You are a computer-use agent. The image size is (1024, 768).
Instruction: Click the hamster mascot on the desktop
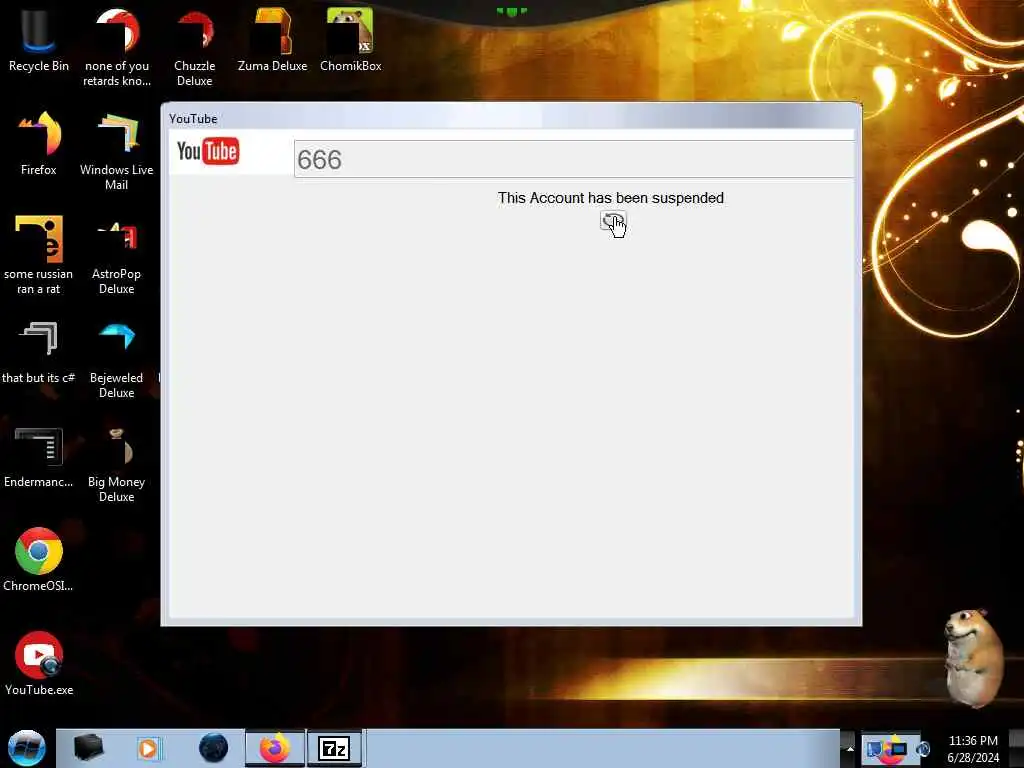point(972,658)
